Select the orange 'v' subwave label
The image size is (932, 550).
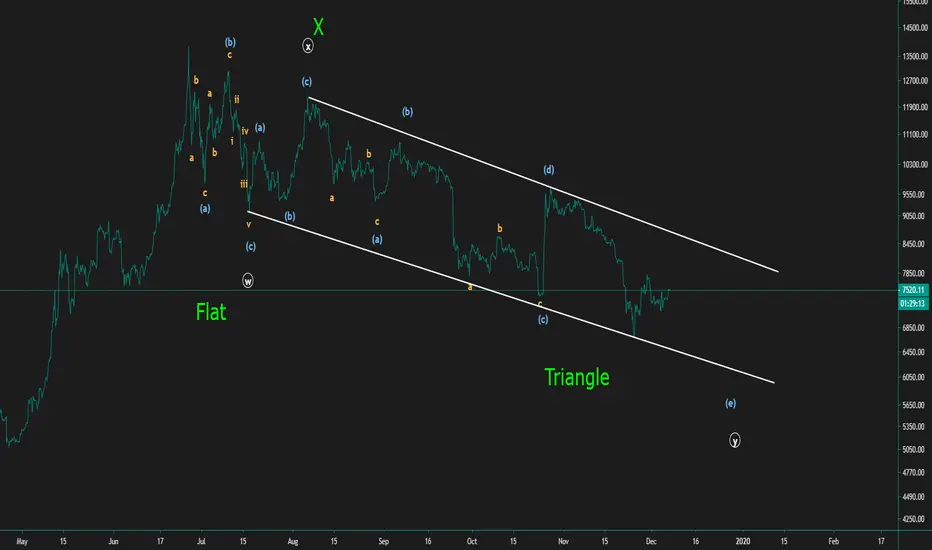point(248,224)
